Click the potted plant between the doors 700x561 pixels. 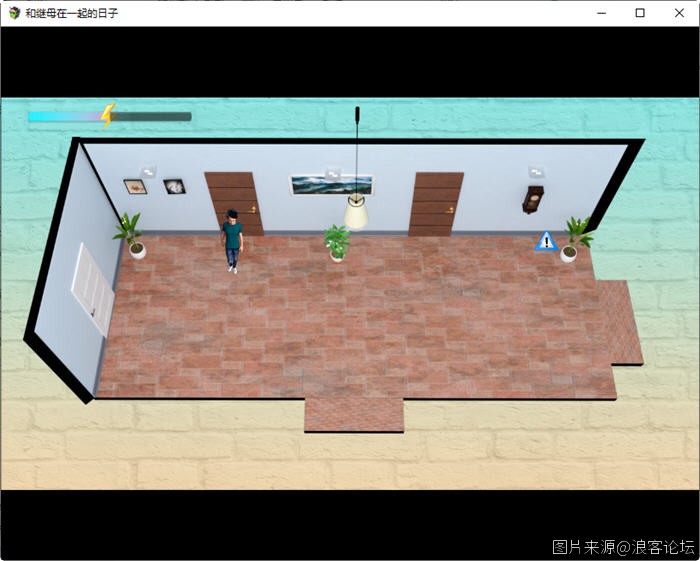(338, 242)
